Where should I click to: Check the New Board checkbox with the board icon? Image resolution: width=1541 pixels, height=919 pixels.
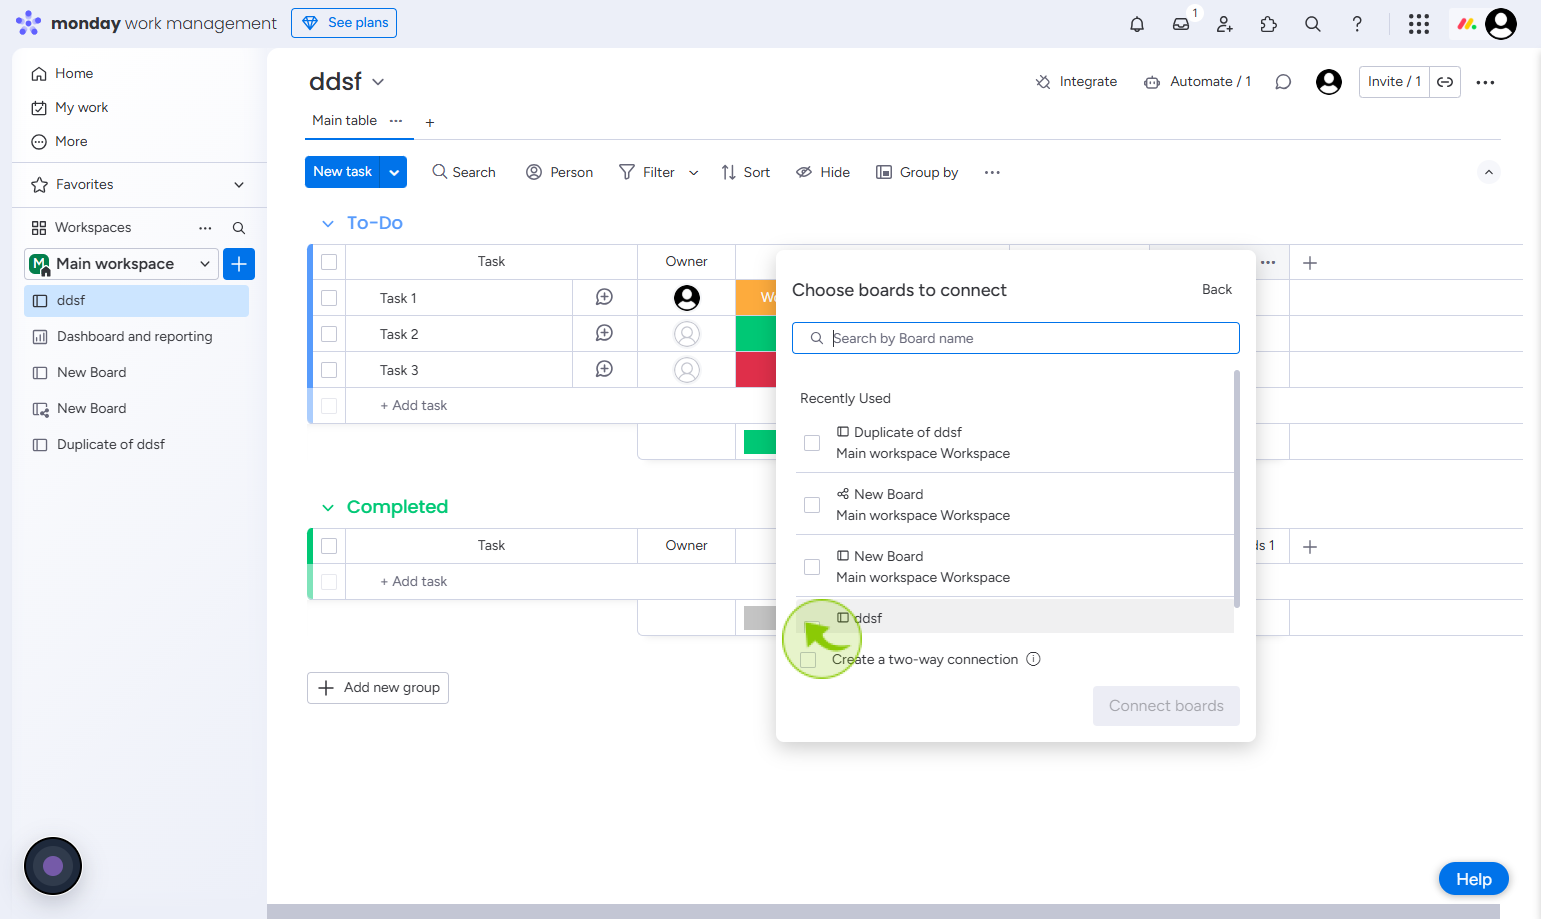tap(812, 567)
